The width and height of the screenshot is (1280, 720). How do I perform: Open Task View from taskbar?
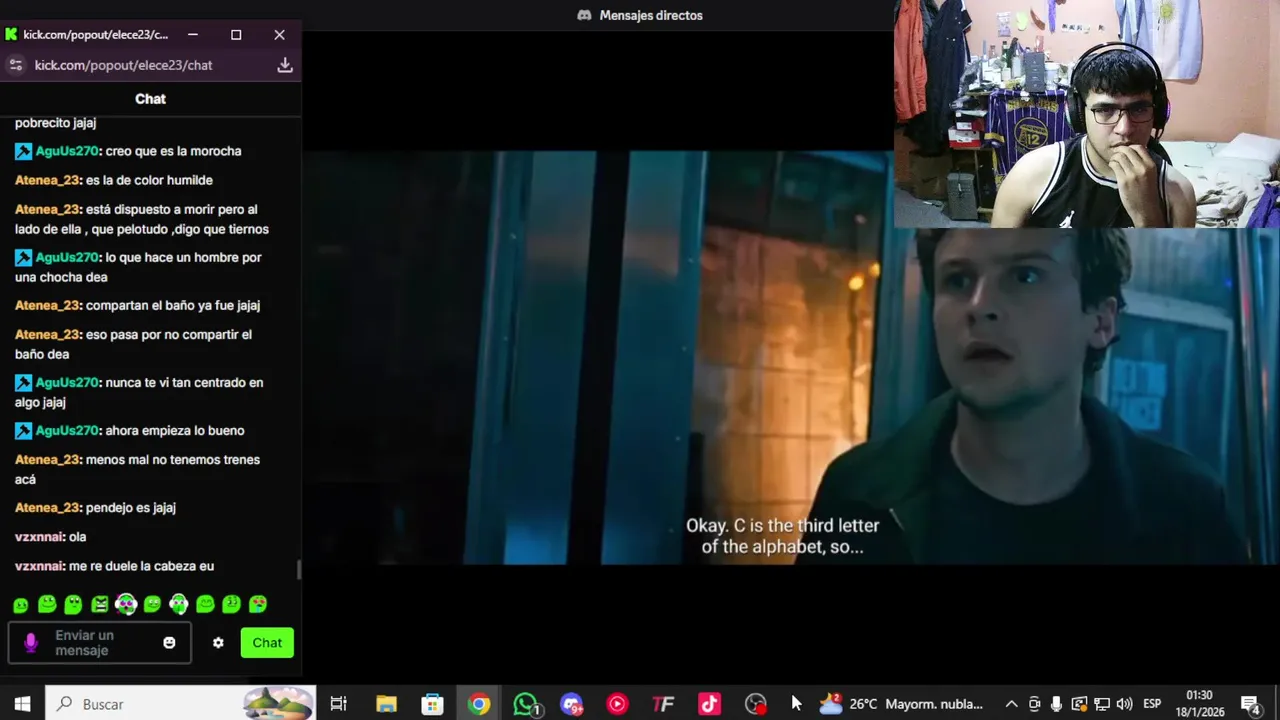tap(339, 704)
